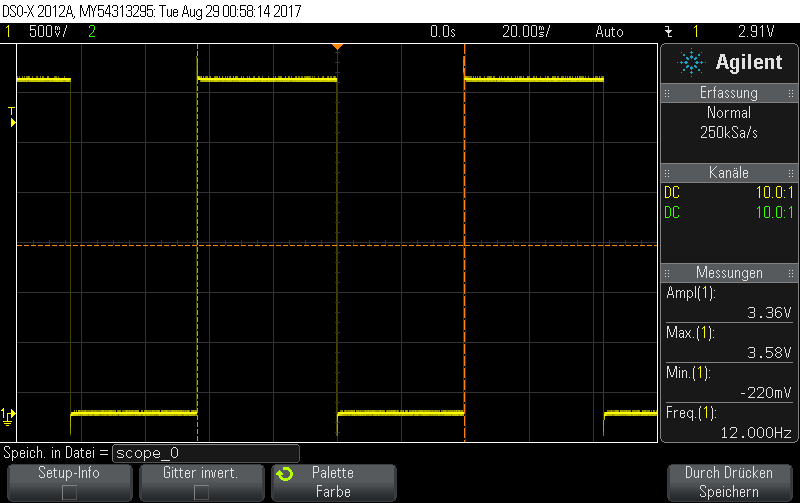800x503 pixels.
Task: Click the Speich. in Datei label
Action: [x=55, y=453]
